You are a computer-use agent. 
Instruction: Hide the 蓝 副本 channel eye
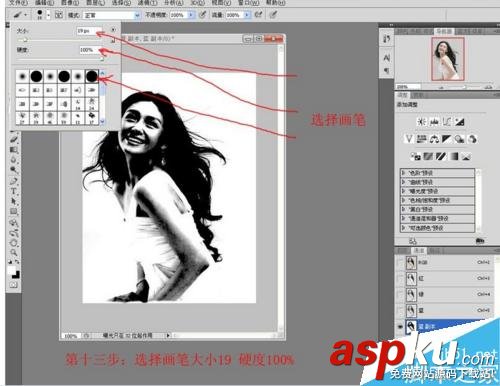pyautogui.click(x=400, y=326)
